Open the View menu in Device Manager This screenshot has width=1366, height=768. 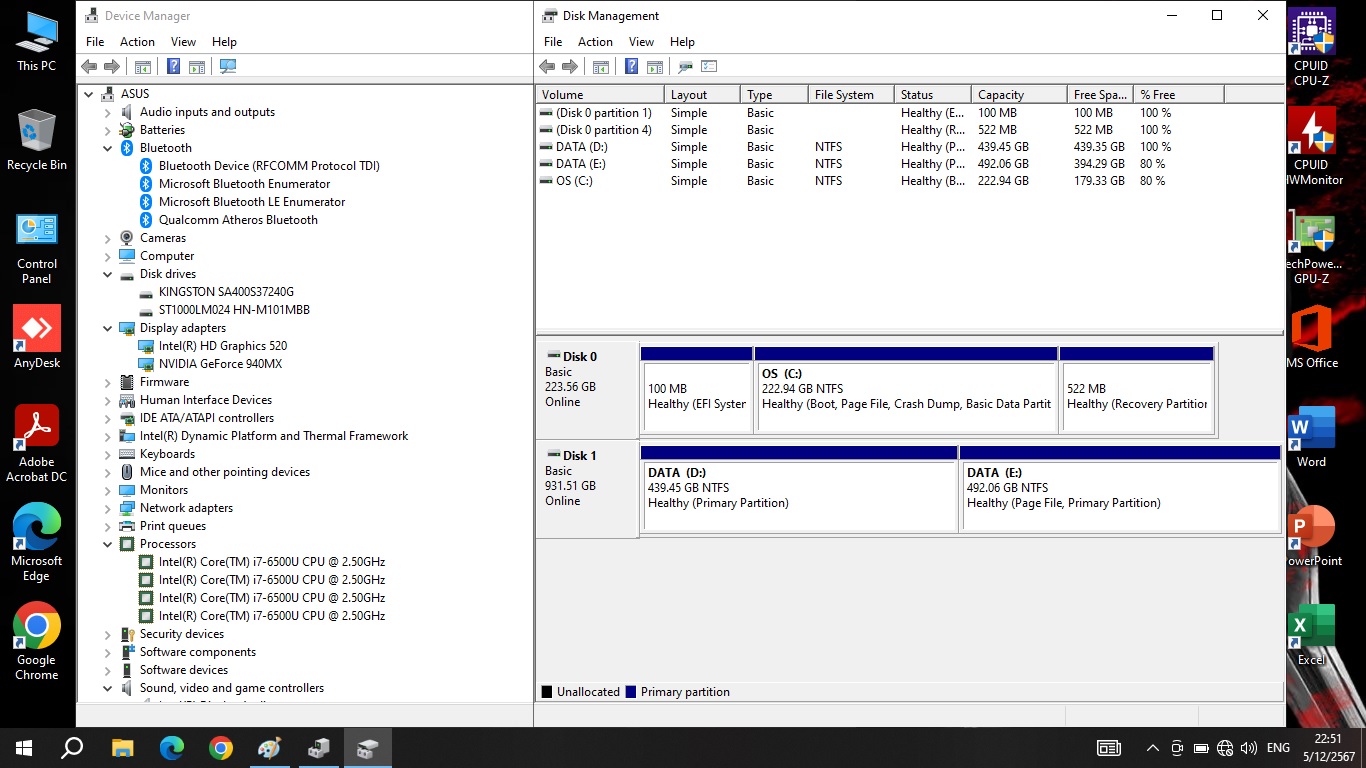tap(183, 42)
